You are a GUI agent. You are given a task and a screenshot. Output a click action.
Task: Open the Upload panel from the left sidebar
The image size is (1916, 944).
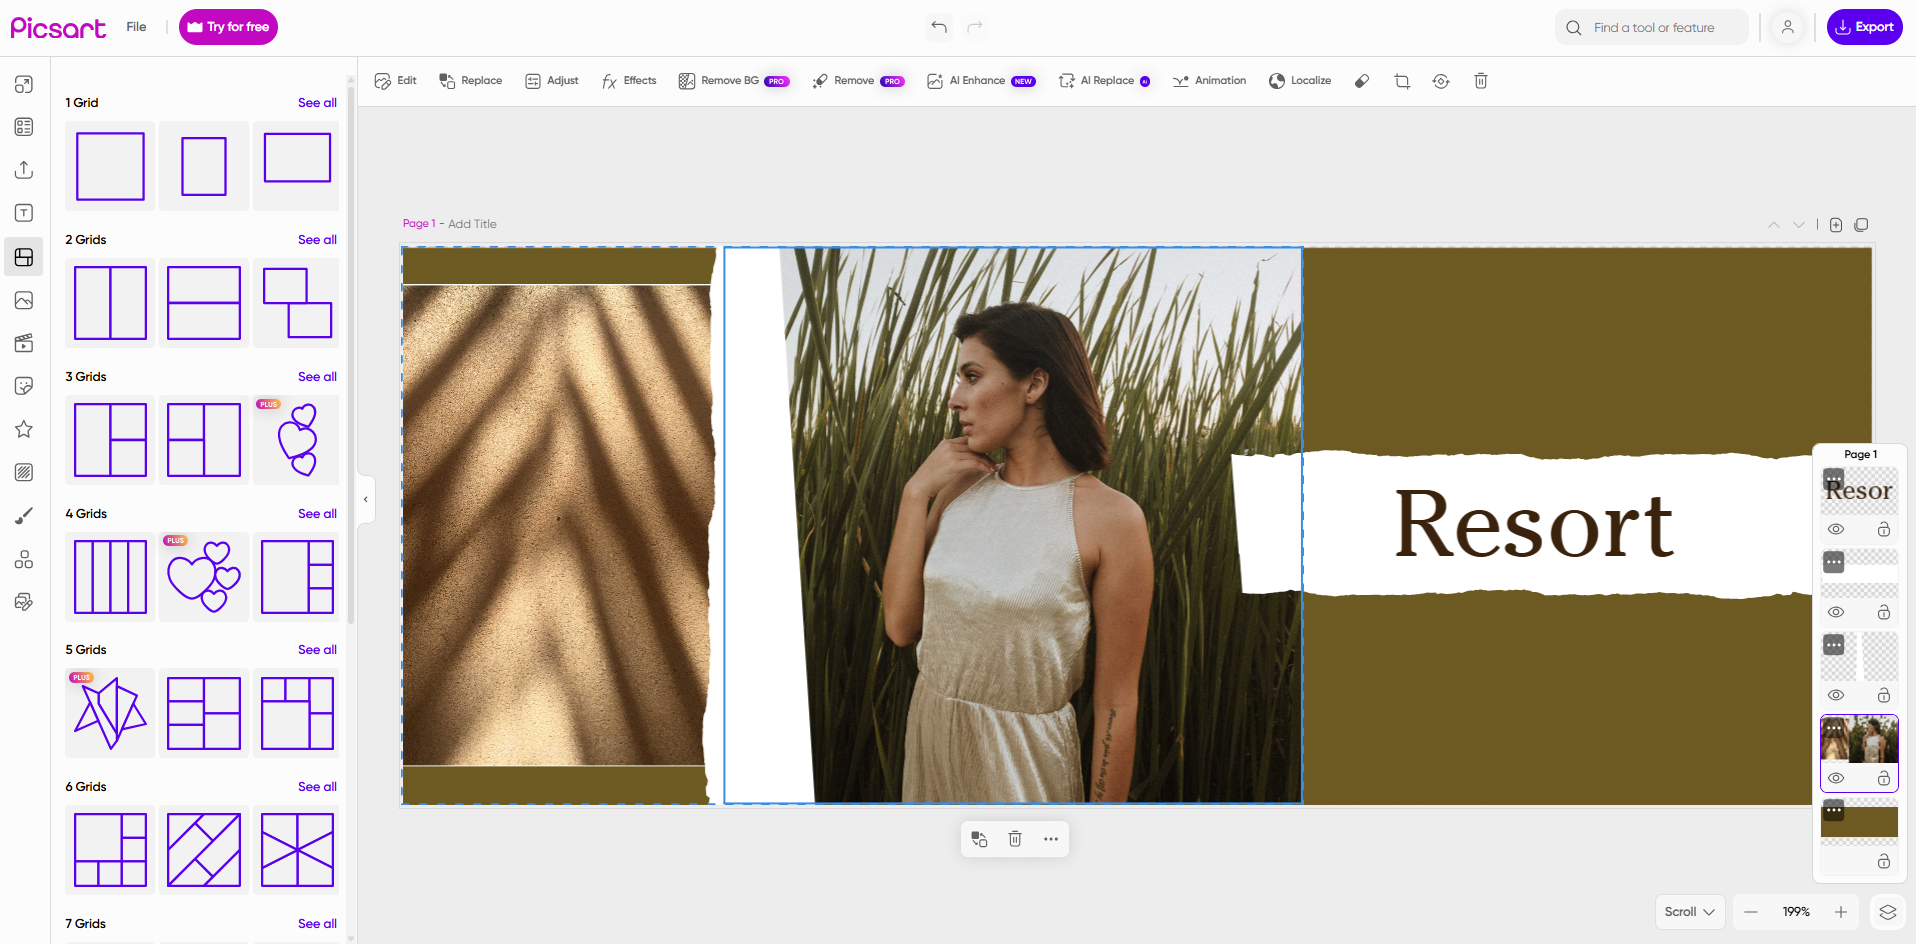(x=24, y=170)
